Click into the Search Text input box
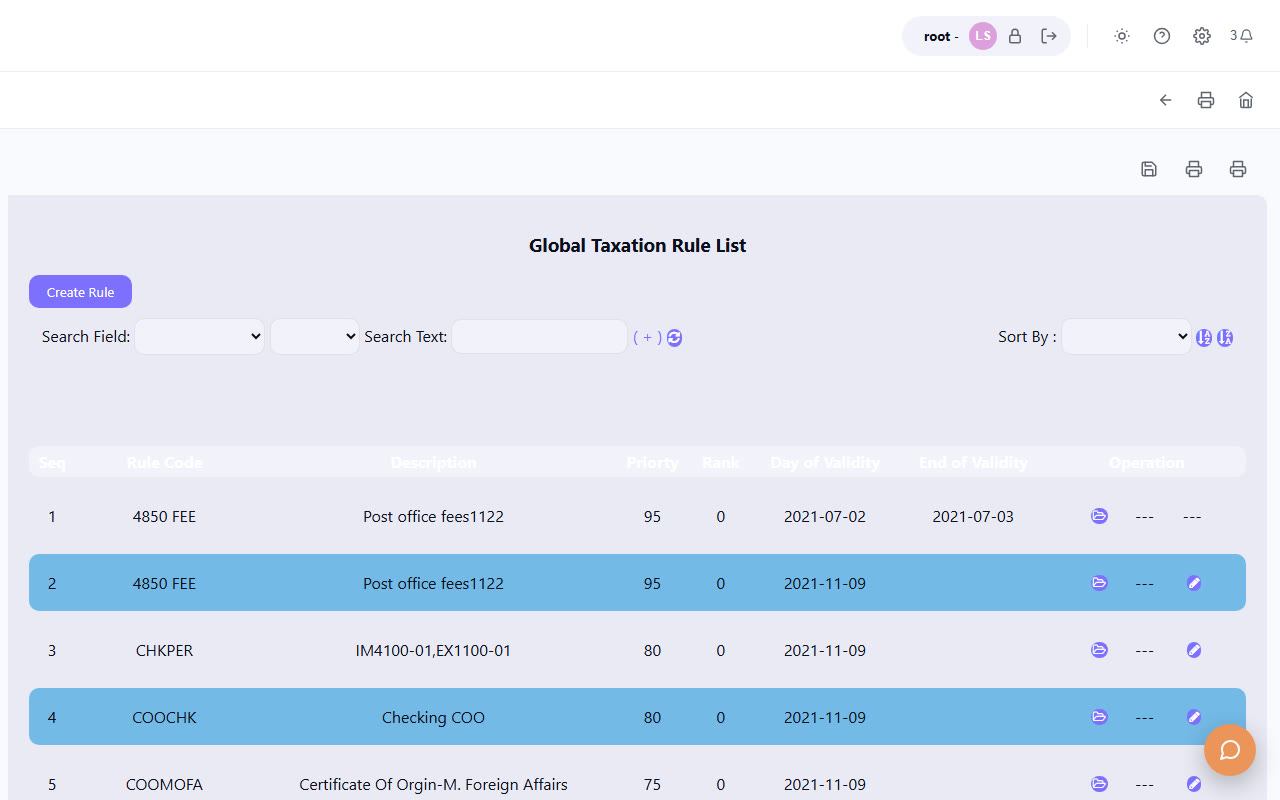The height and width of the screenshot is (800, 1280). tap(540, 337)
